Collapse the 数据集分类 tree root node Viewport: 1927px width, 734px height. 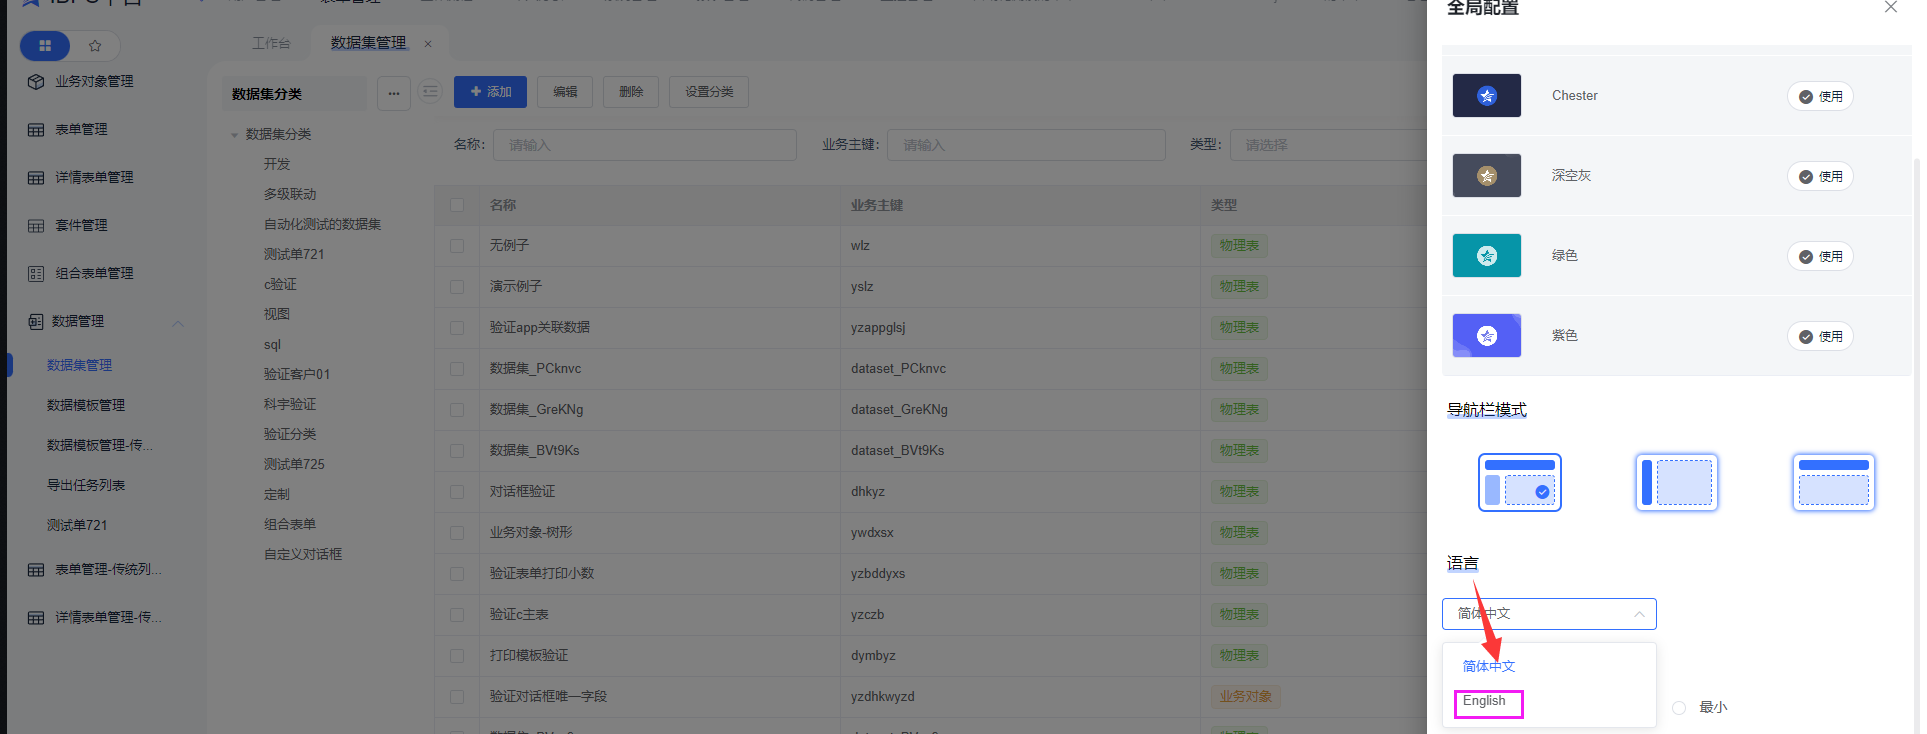(235, 135)
